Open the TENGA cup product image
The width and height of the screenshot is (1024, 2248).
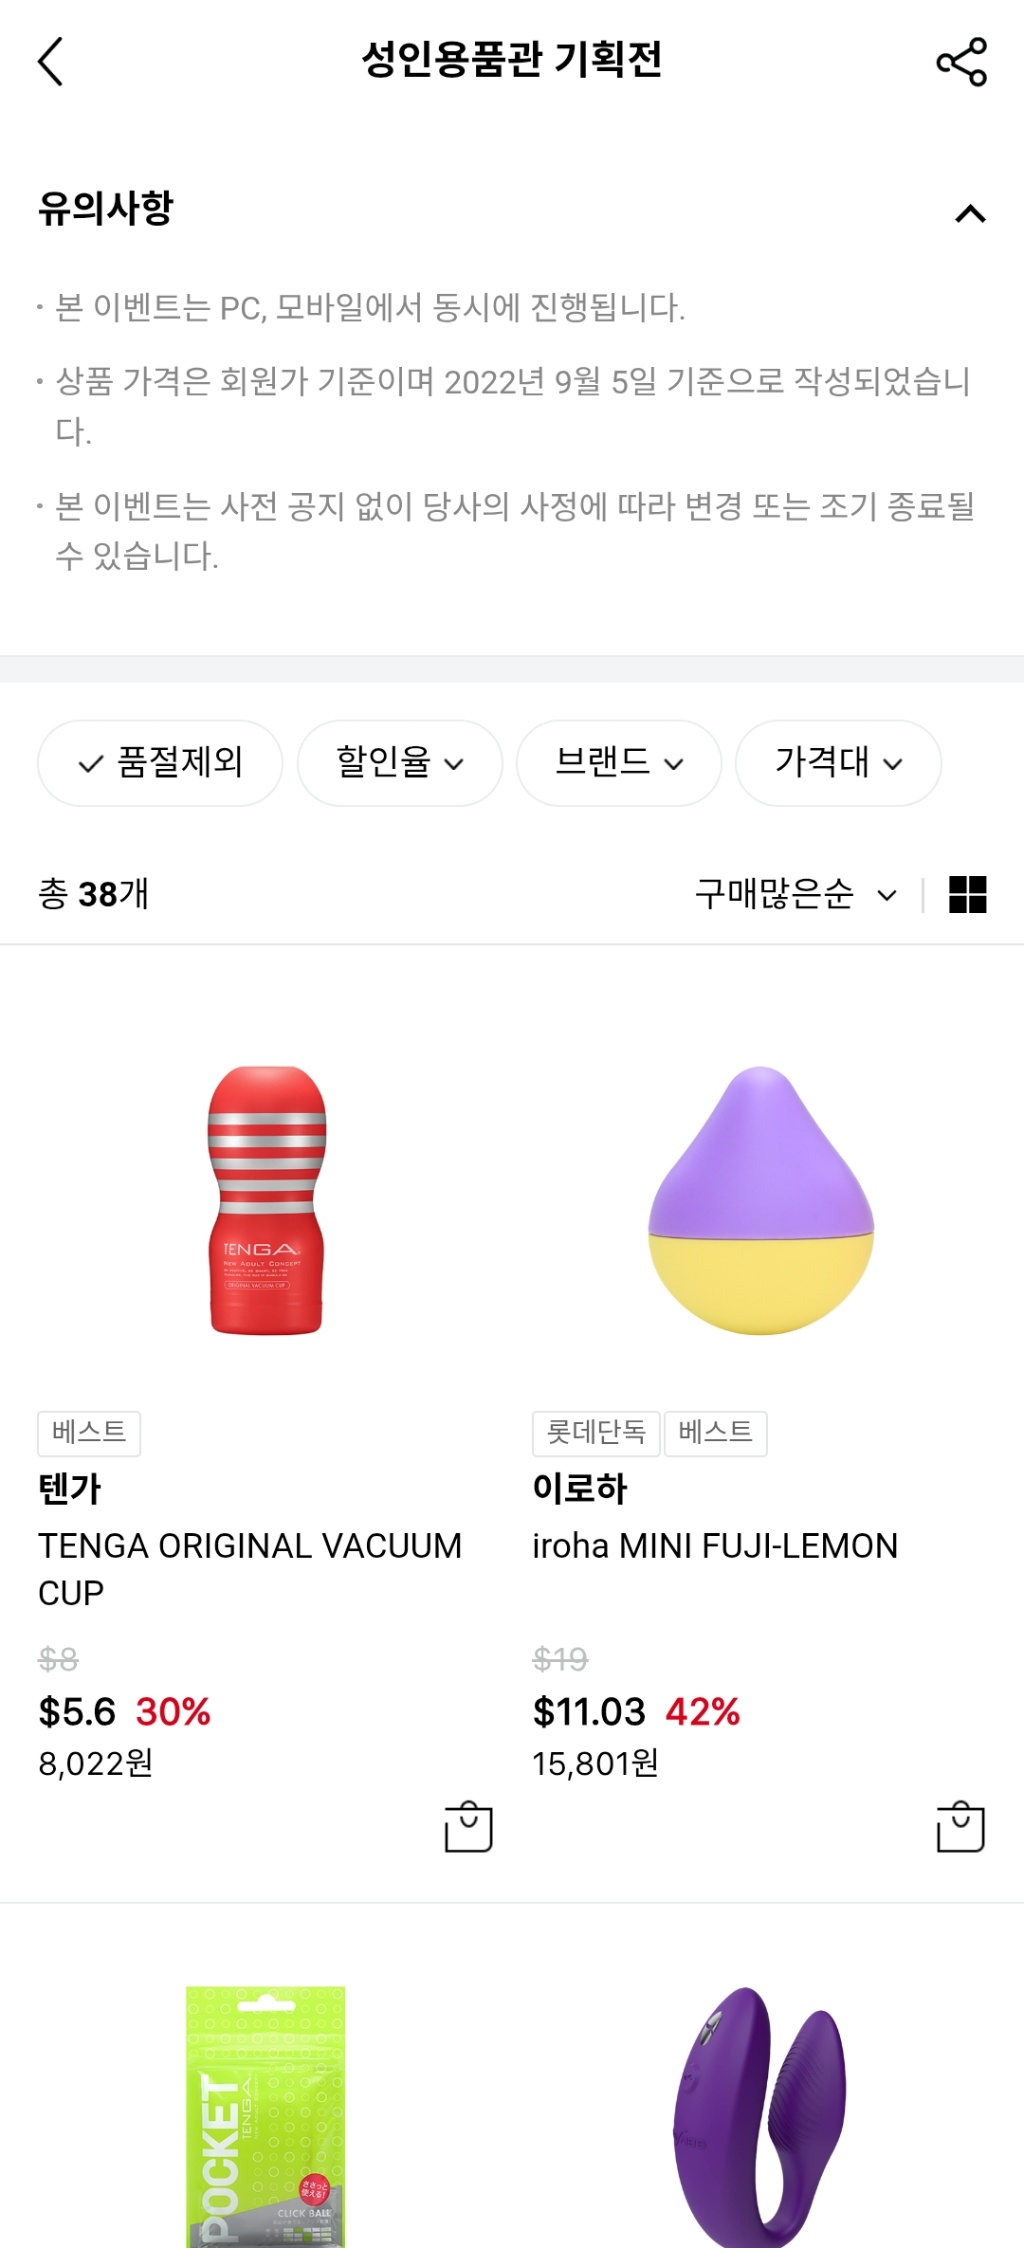coord(266,1200)
